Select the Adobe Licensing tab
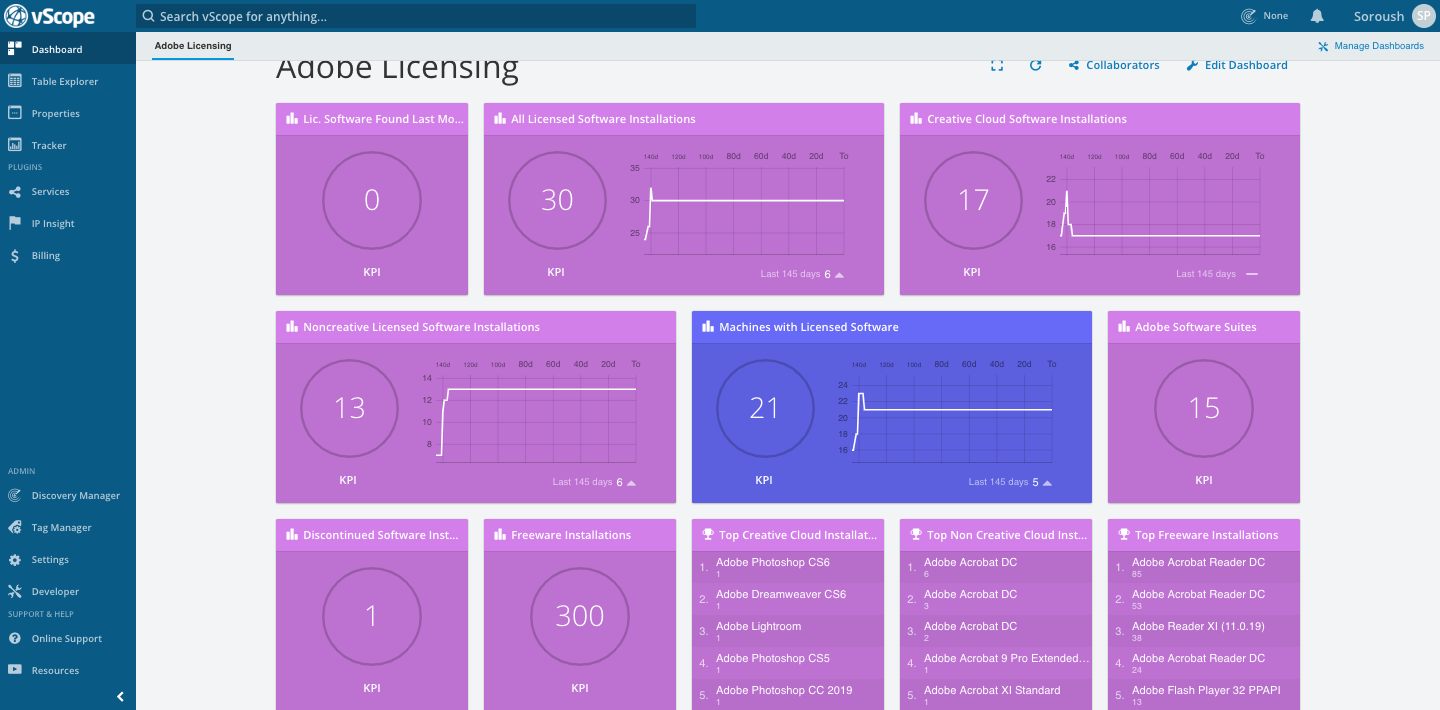 pos(193,46)
